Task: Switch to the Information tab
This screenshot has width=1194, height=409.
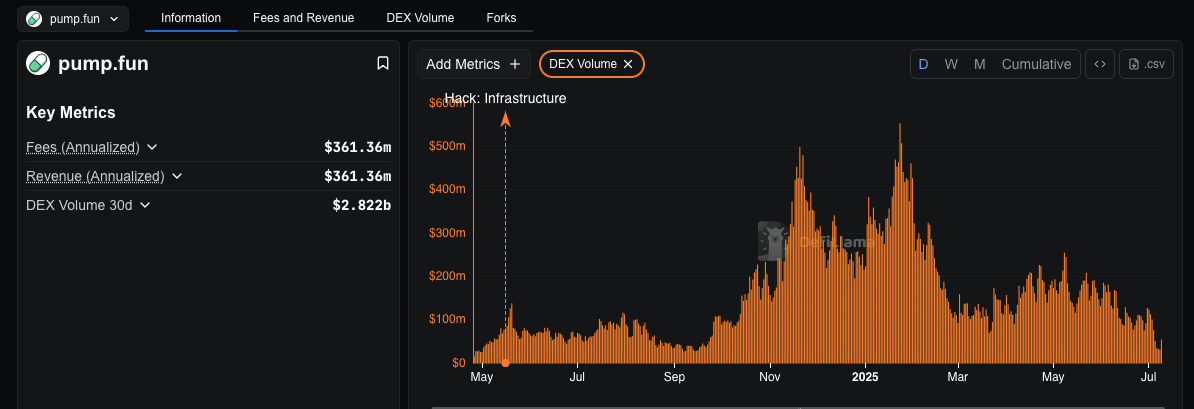Action: pos(191,18)
